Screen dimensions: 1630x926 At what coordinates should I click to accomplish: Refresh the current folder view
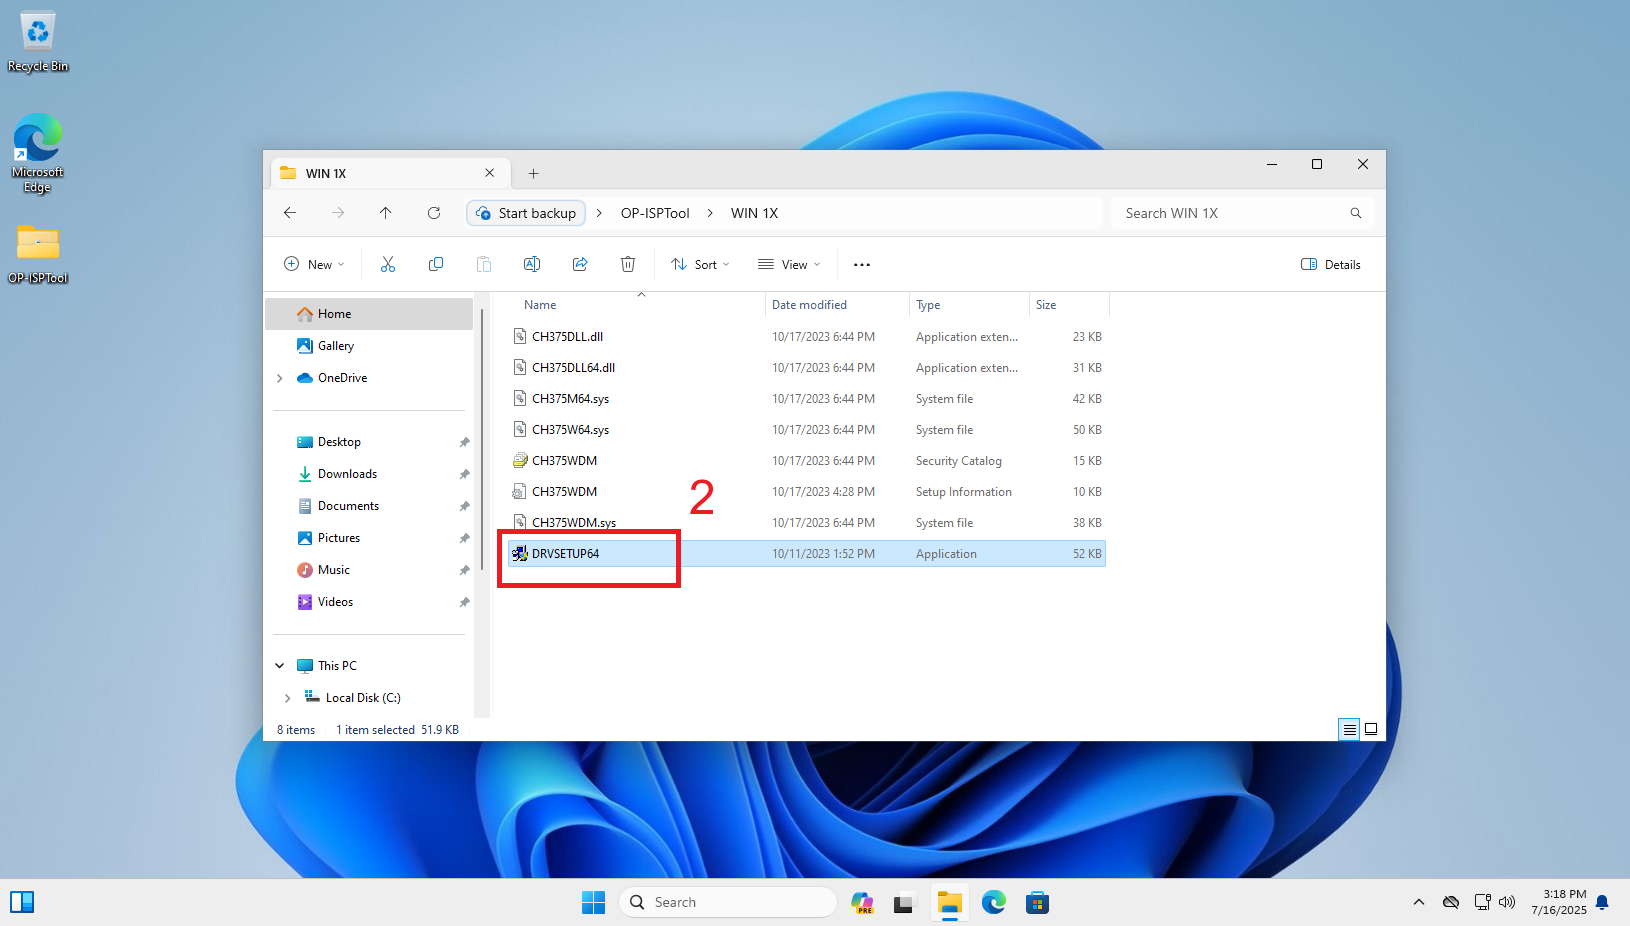point(434,213)
